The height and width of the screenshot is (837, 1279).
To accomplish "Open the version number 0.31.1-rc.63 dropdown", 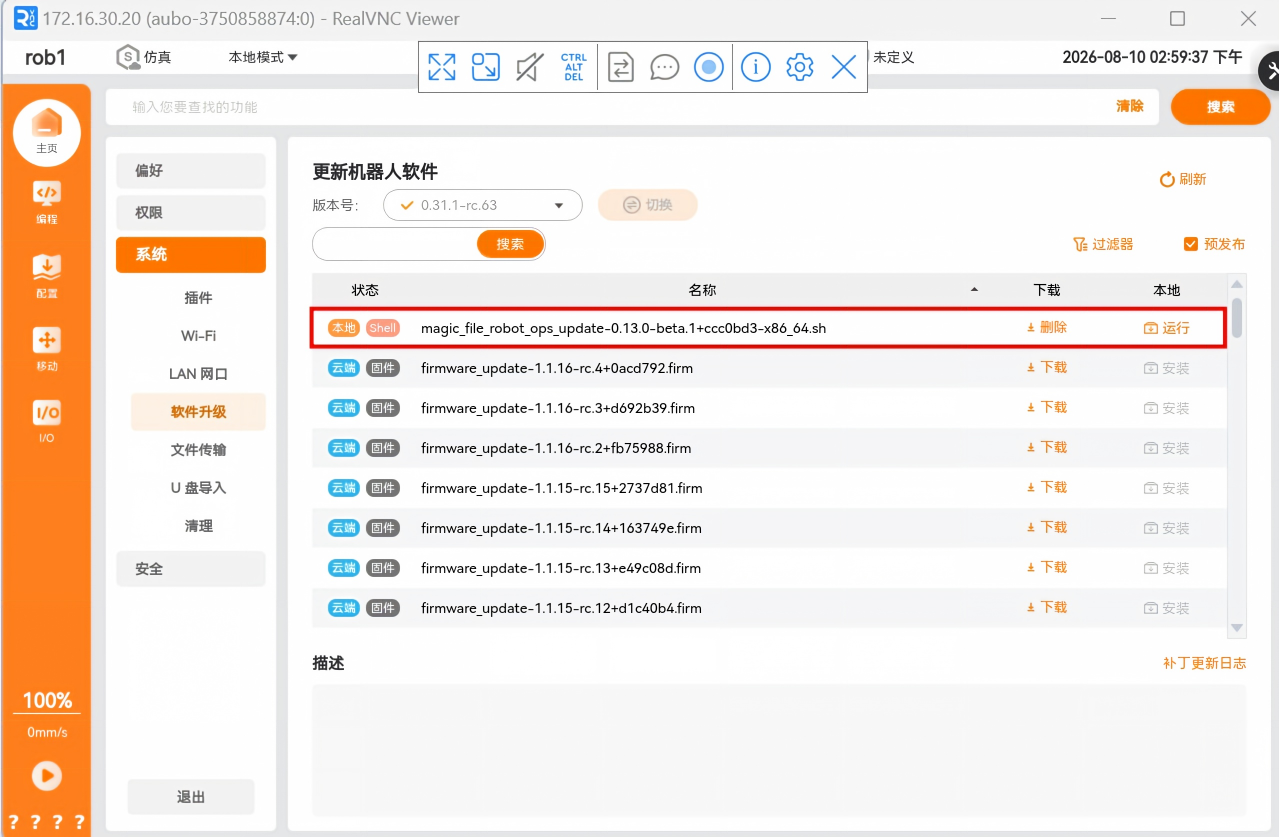I will click(x=483, y=205).
